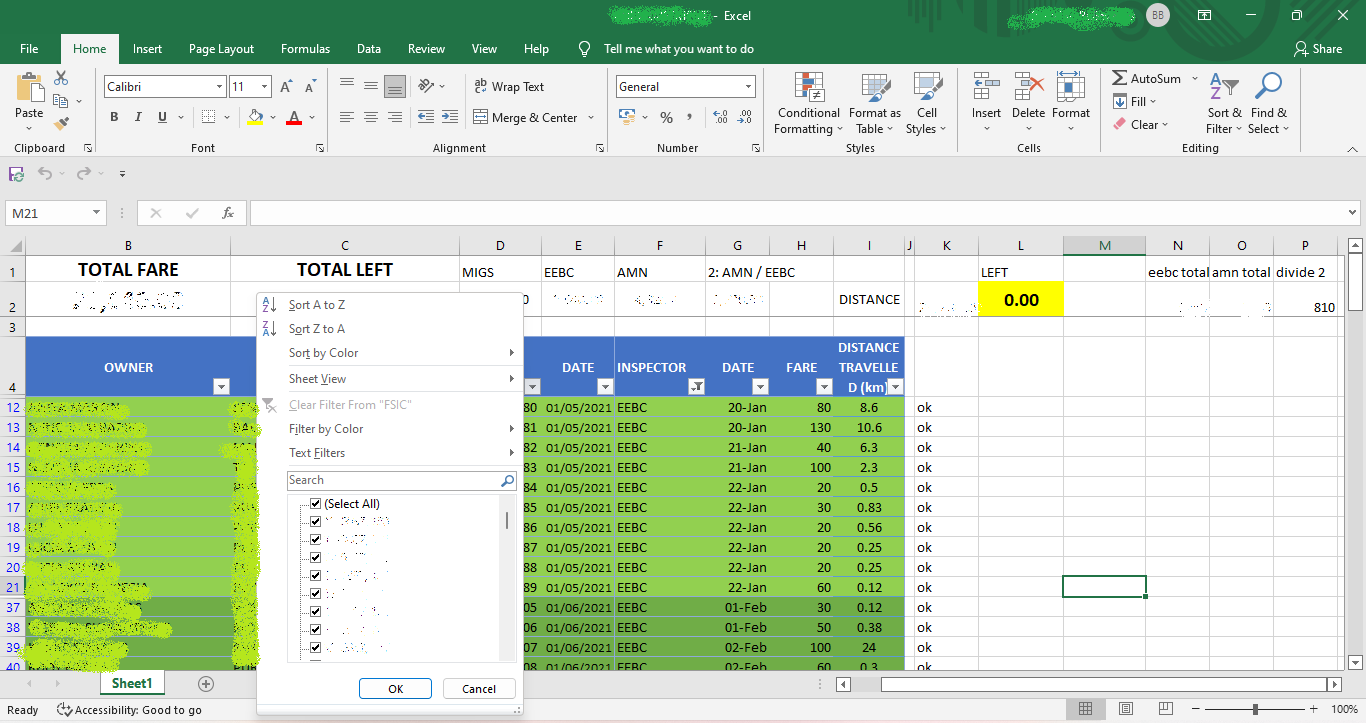Screen dimensions: 1370x723
Task: Expand the Name Box dropdown arrow
Action: pos(97,213)
